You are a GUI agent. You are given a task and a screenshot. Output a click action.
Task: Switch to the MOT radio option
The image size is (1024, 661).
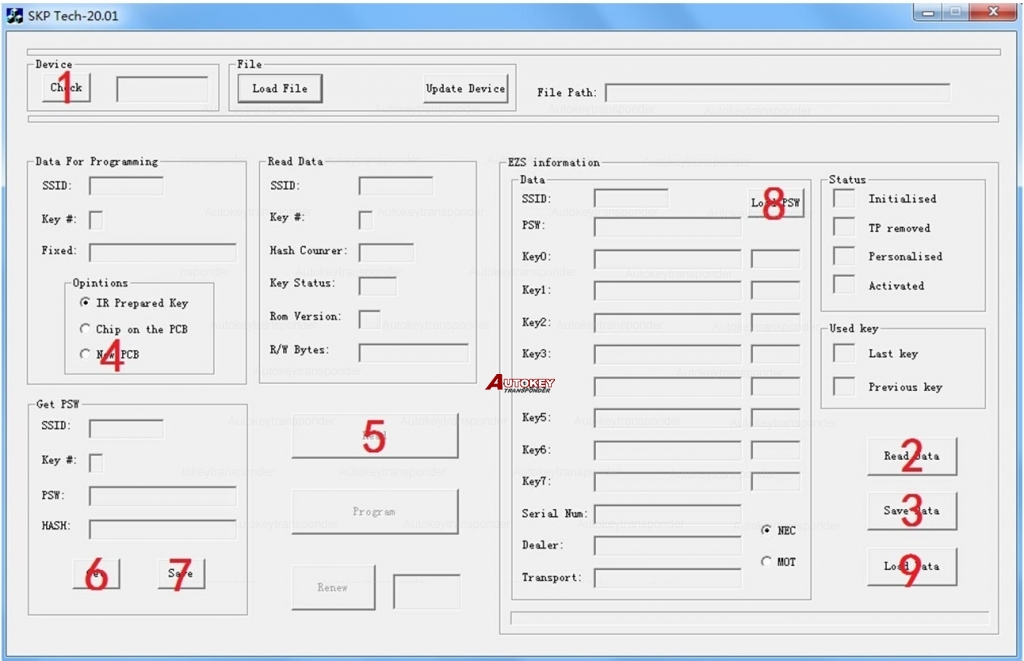click(x=767, y=562)
